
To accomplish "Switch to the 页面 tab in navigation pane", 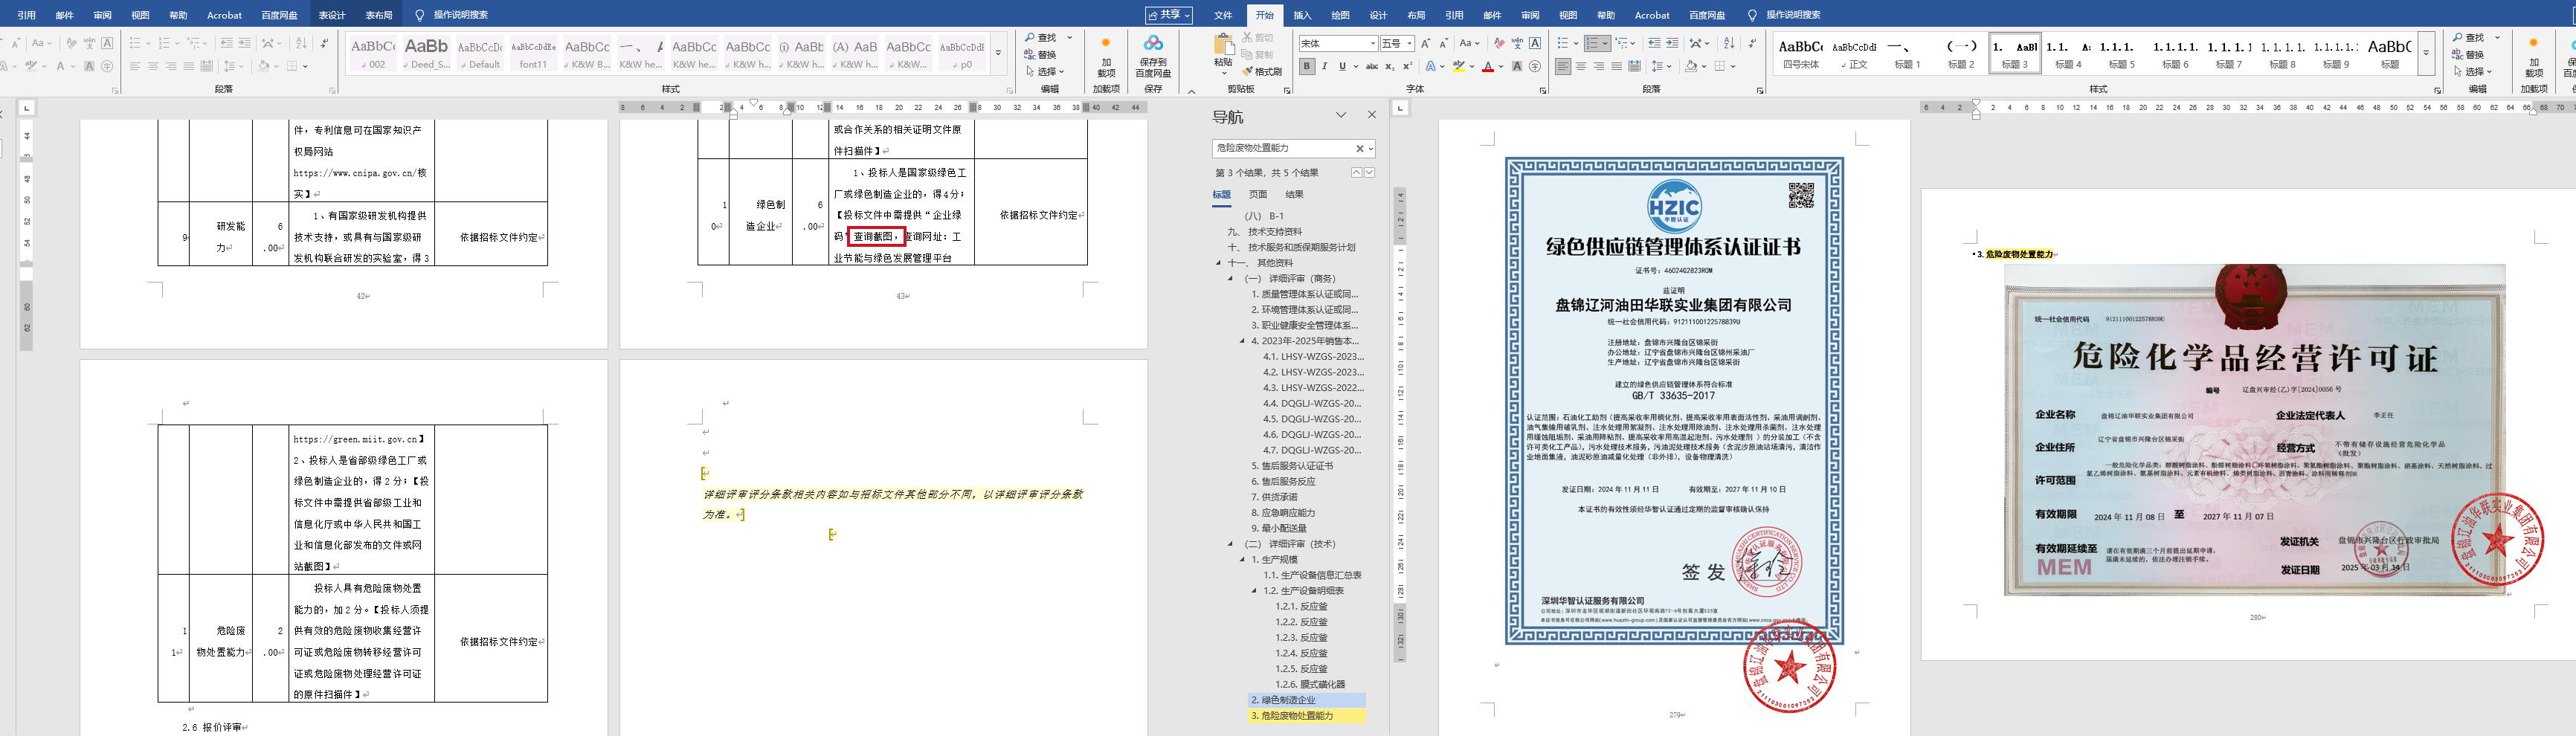I will coord(1258,195).
